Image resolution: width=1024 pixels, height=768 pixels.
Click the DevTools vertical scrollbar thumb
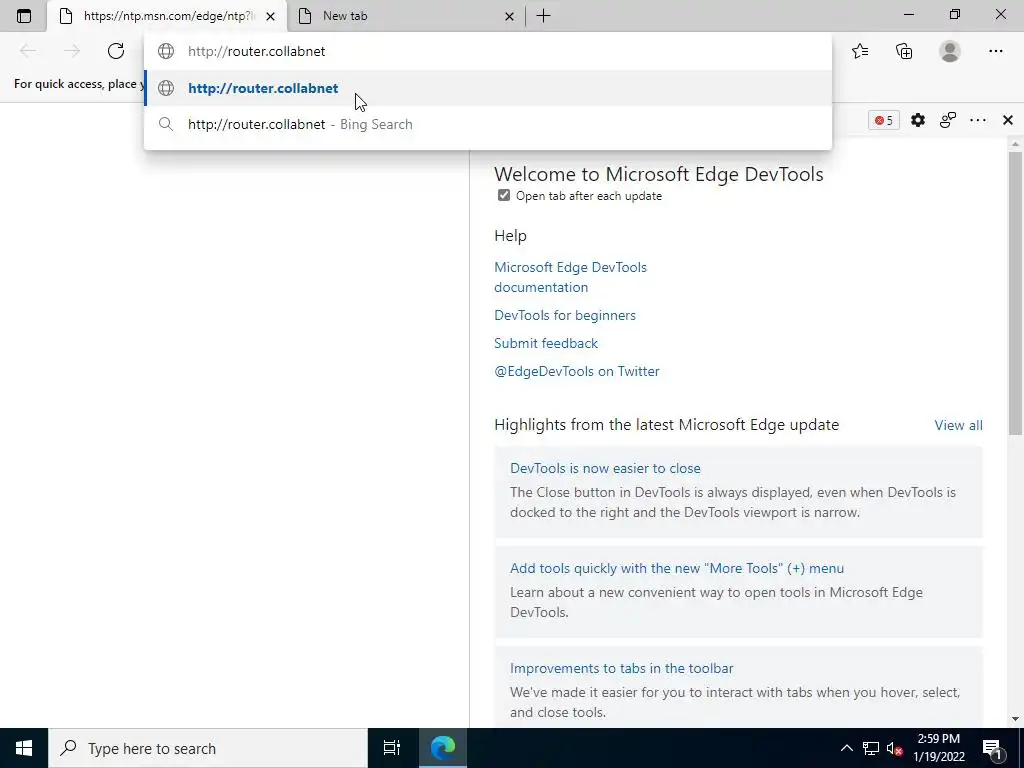click(x=1015, y=293)
